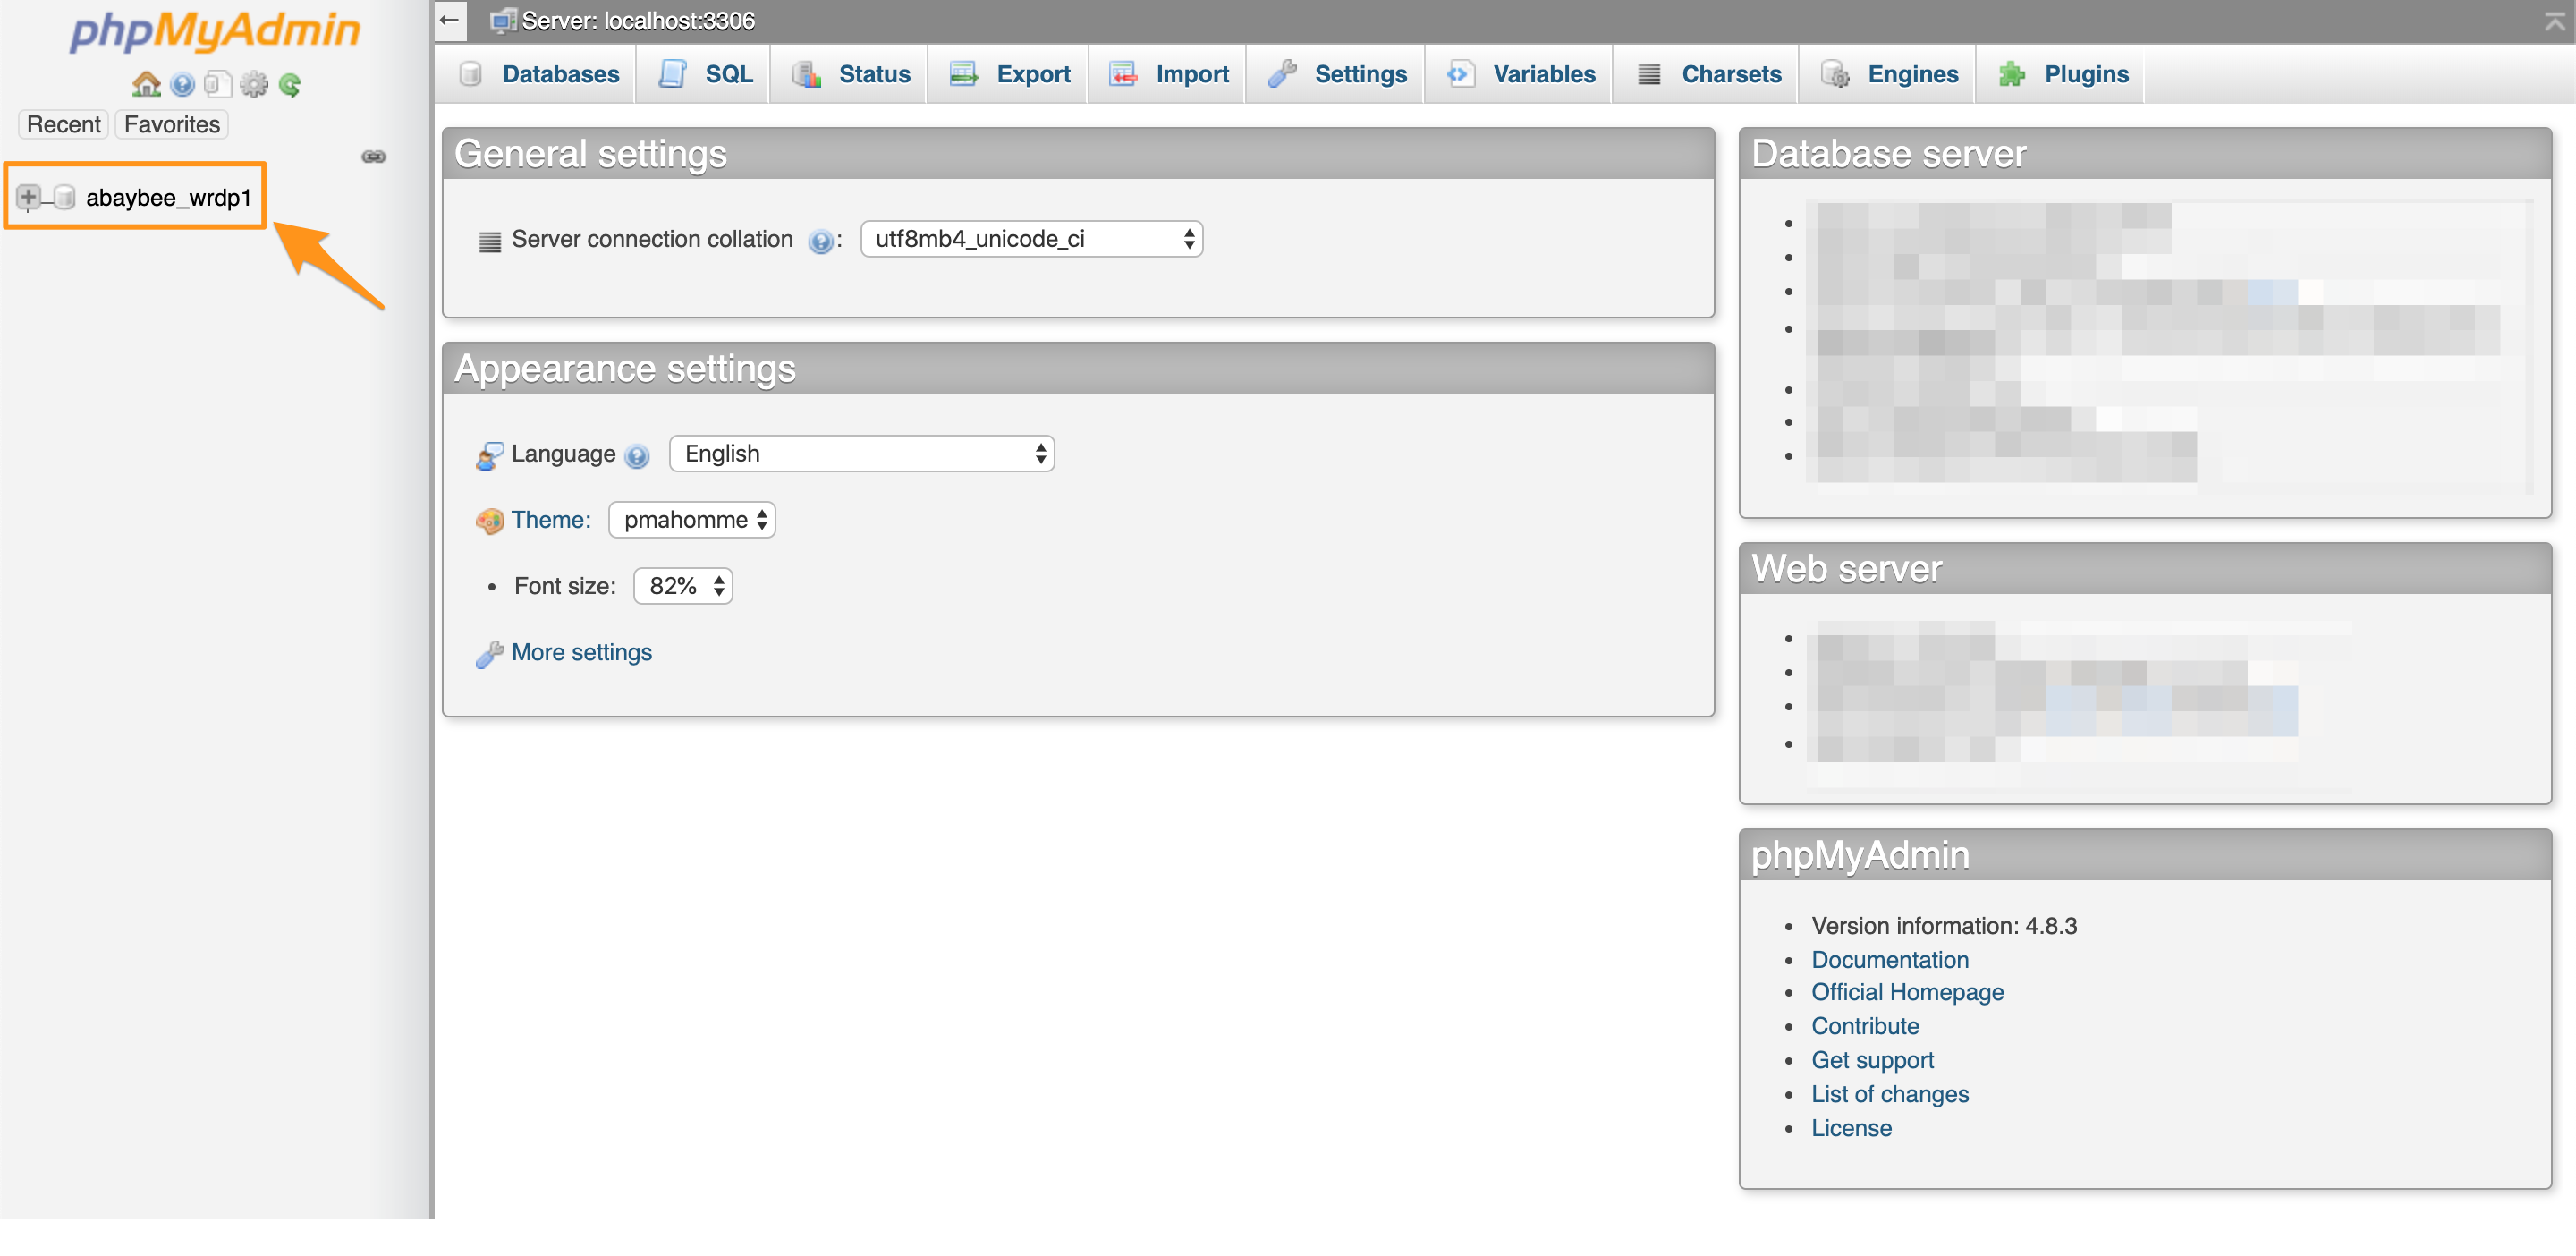Click the Recent button in sidebar

(63, 124)
